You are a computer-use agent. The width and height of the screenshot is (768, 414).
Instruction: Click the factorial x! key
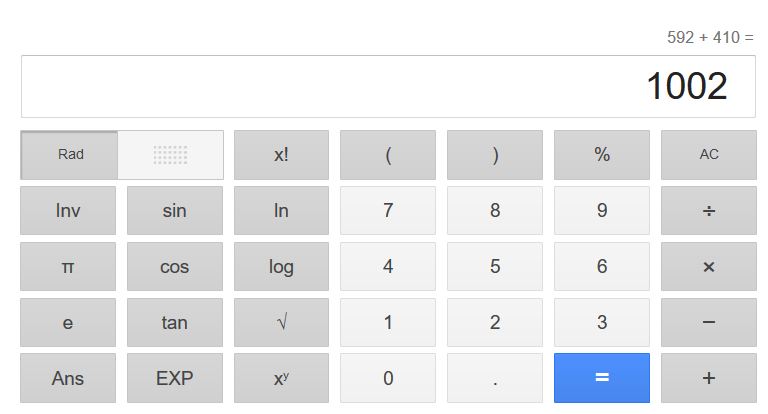[x=281, y=155]
